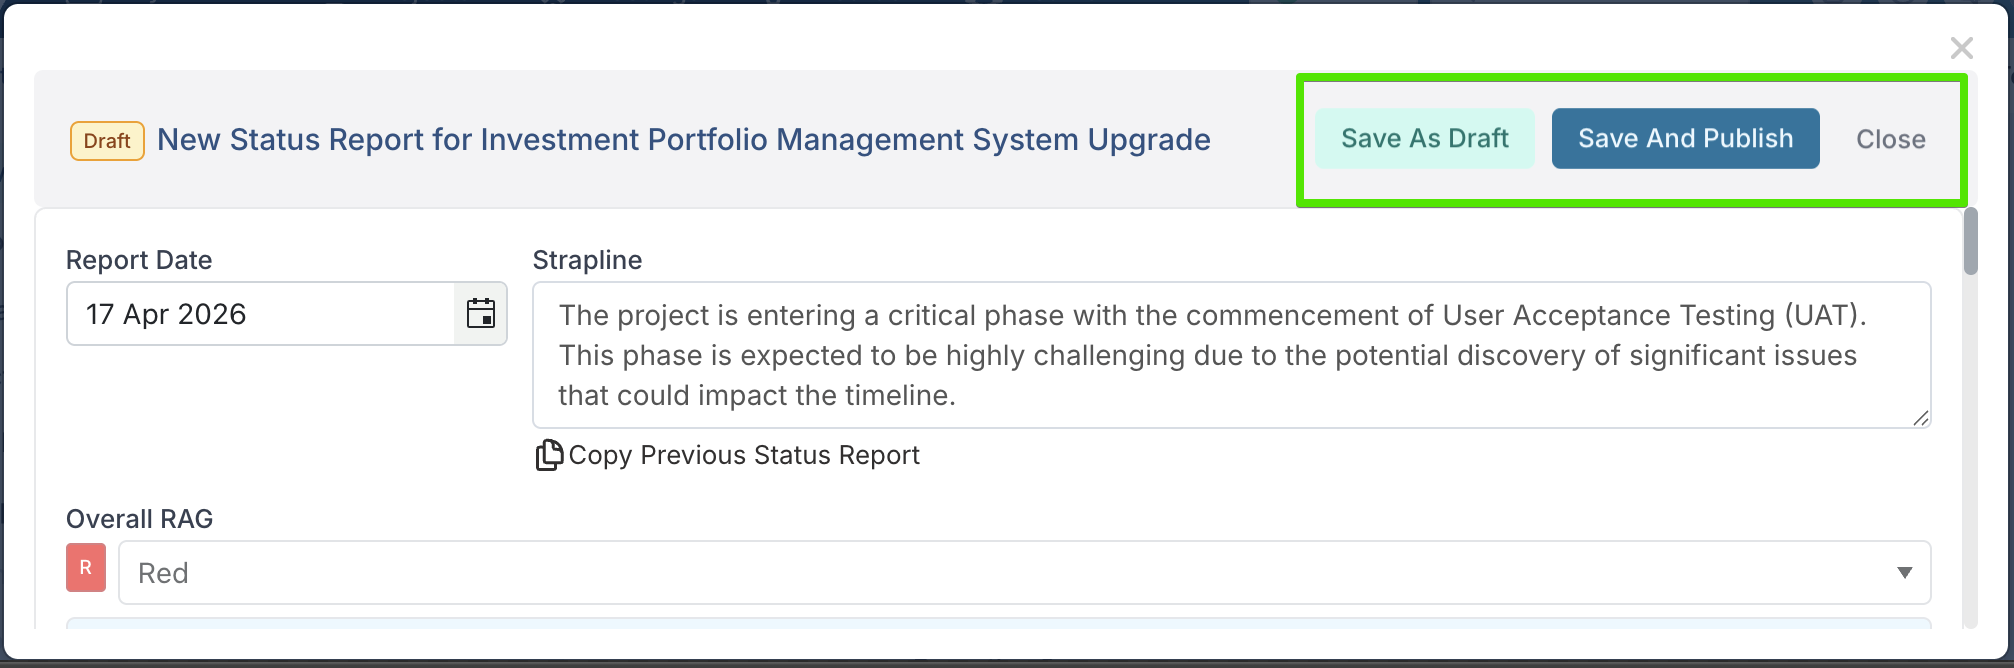Dismiss the dialog with the X icon
The height and width of the screenshot is (668, 2014).
pos(1961,48)
